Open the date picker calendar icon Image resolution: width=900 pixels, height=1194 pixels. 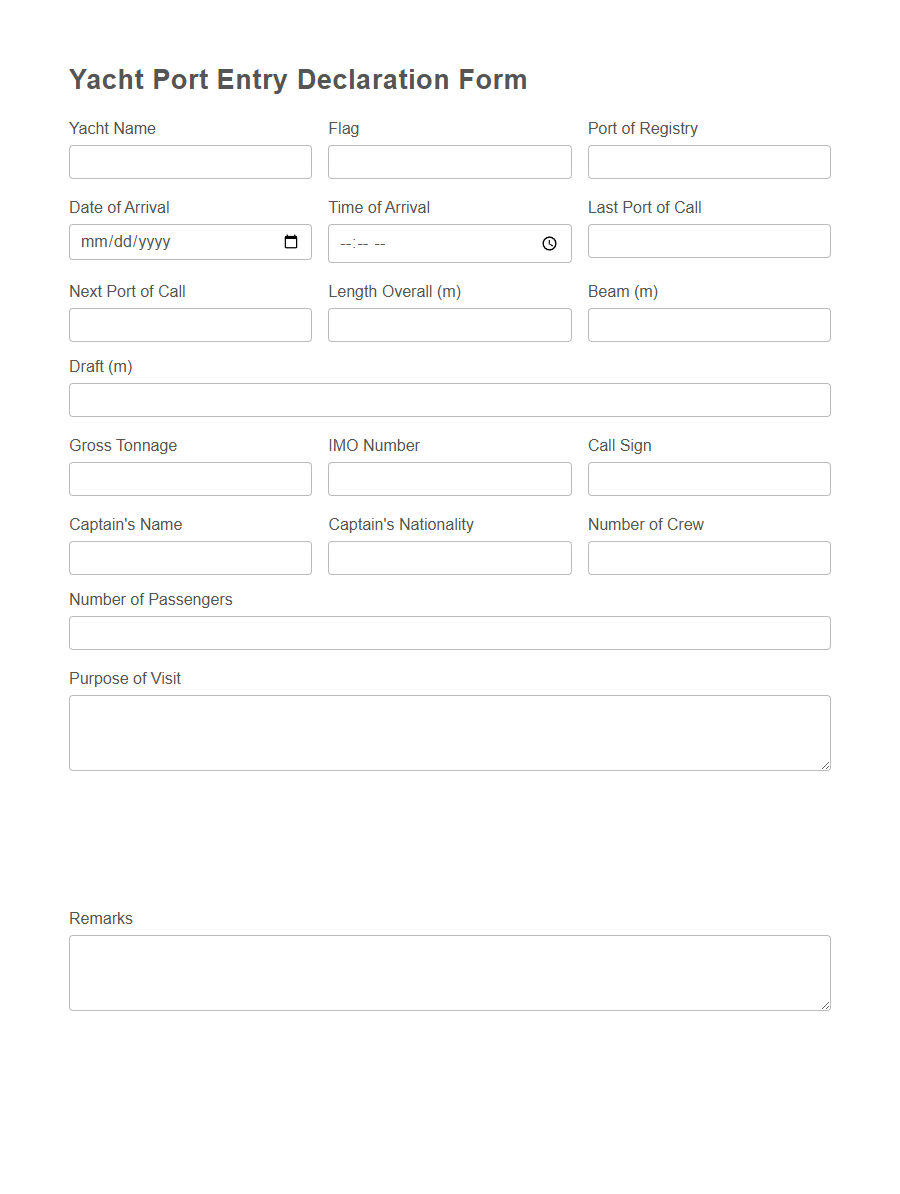click(x=291, y=241)
